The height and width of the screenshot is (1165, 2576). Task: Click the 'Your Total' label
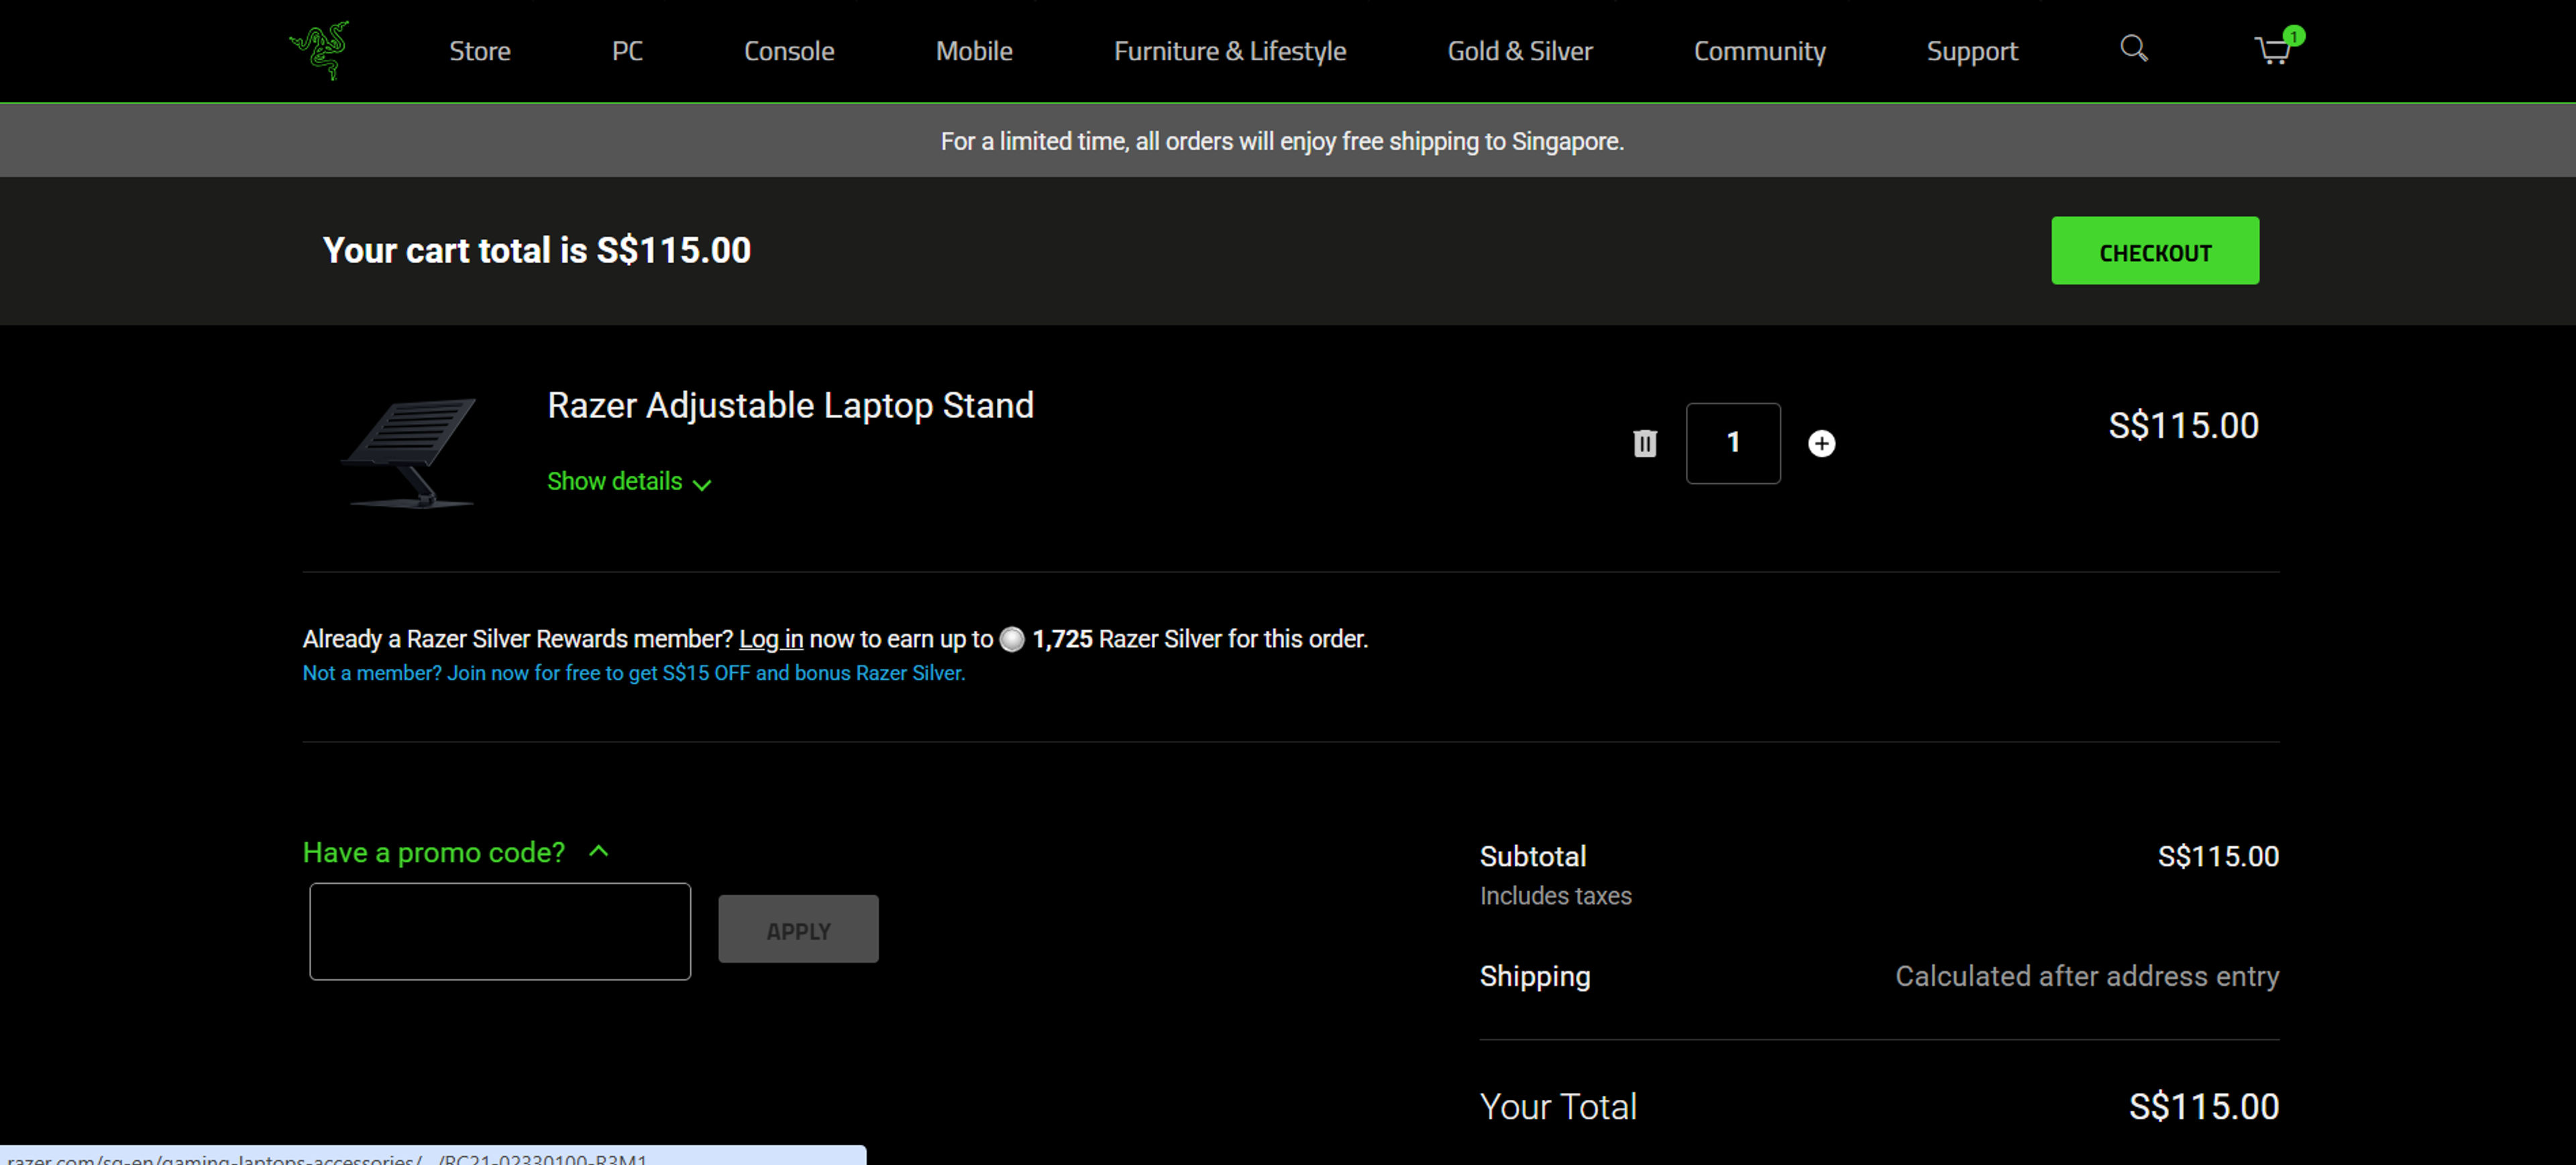(1558, 1107)
